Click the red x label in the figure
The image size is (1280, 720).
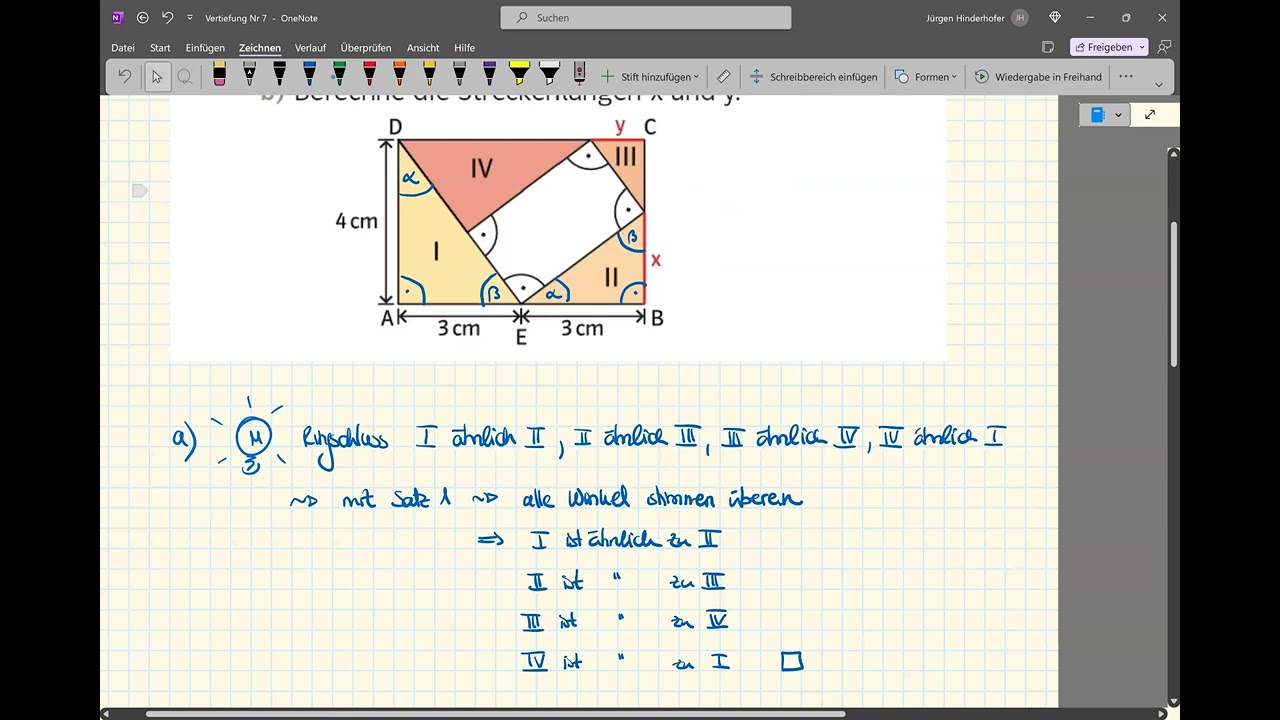(x=656, y=260)
